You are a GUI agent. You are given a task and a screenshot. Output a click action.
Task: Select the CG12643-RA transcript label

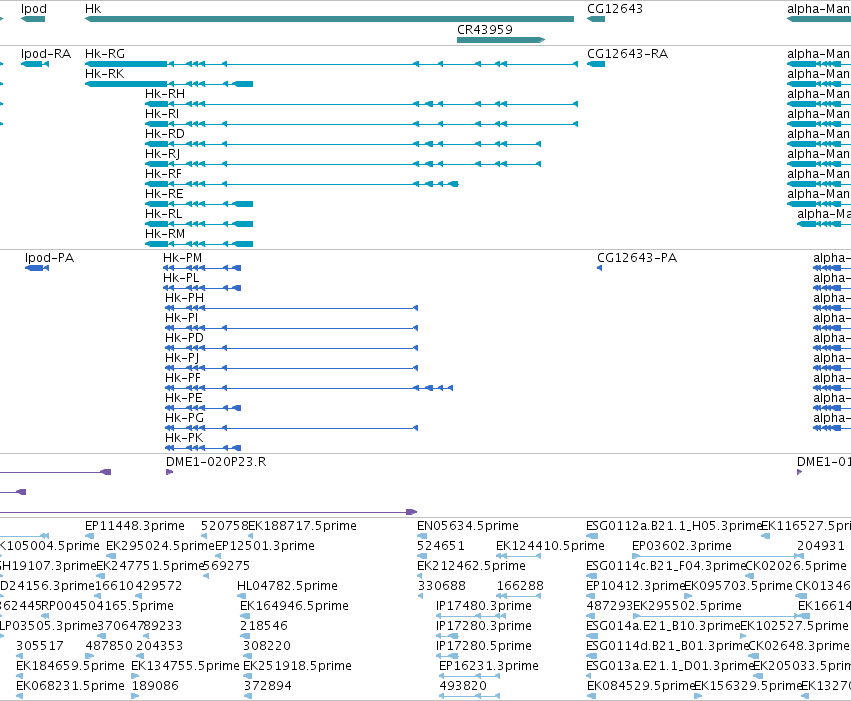tap(627, 54)
